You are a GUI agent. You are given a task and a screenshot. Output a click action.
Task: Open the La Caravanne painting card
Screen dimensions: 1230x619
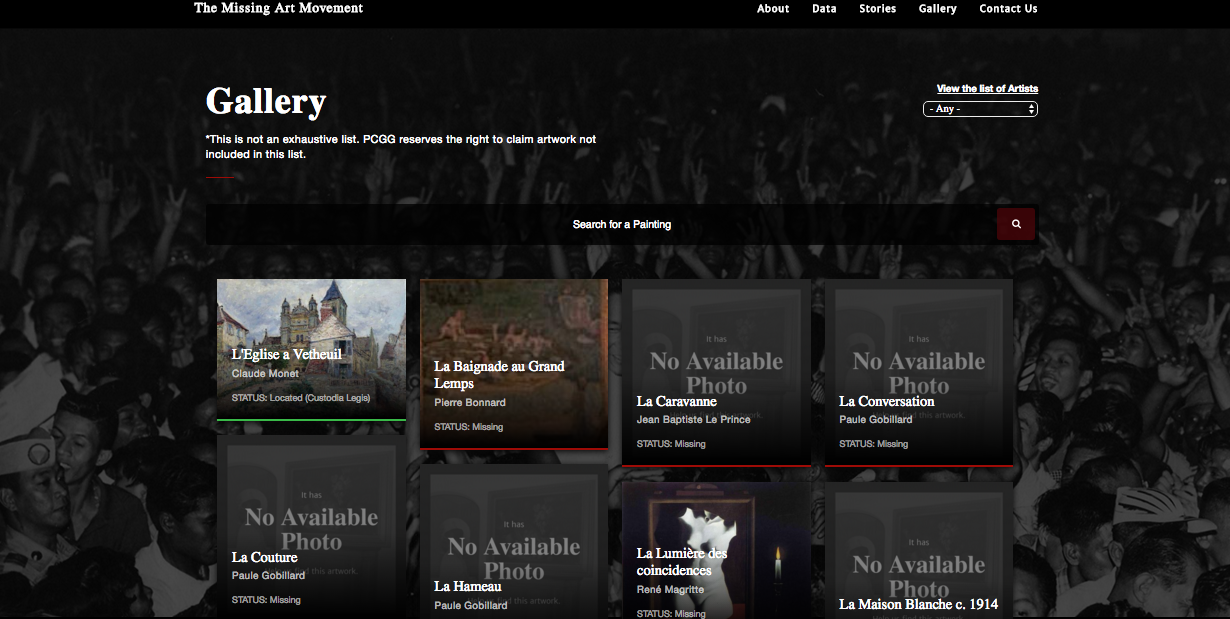(716, 372)
